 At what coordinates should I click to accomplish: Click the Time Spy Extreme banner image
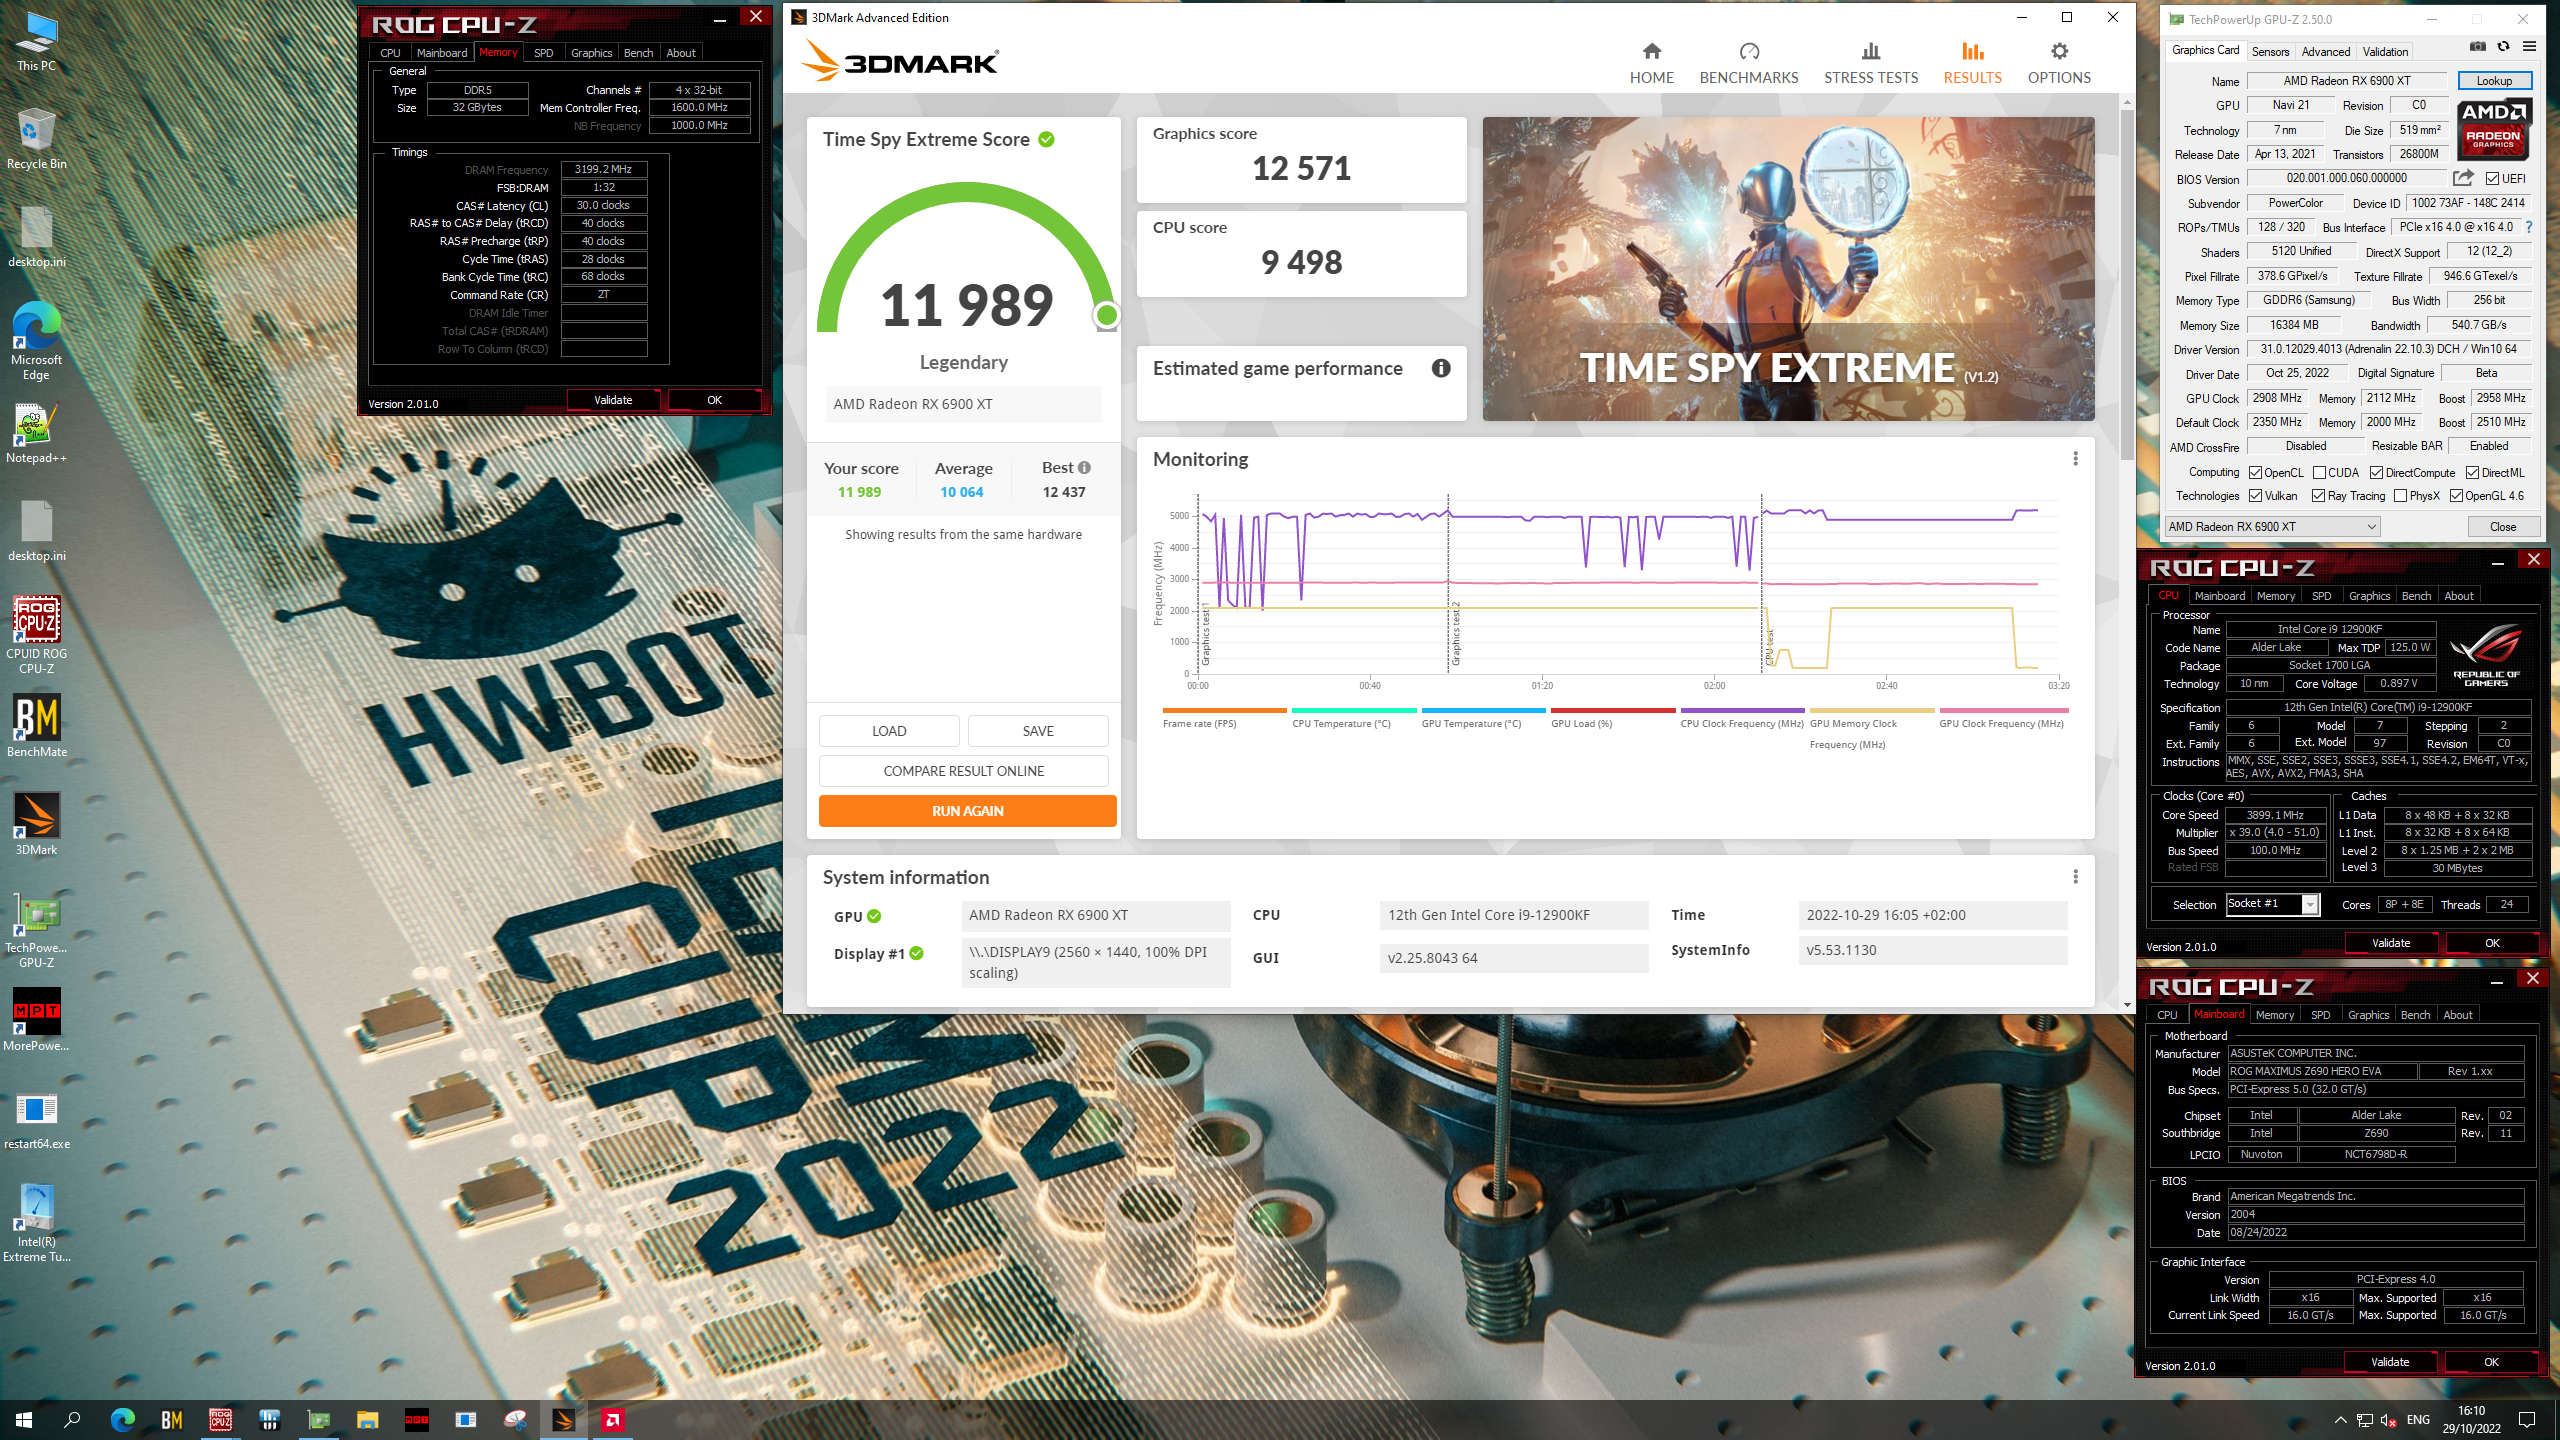pos(1788,268)
